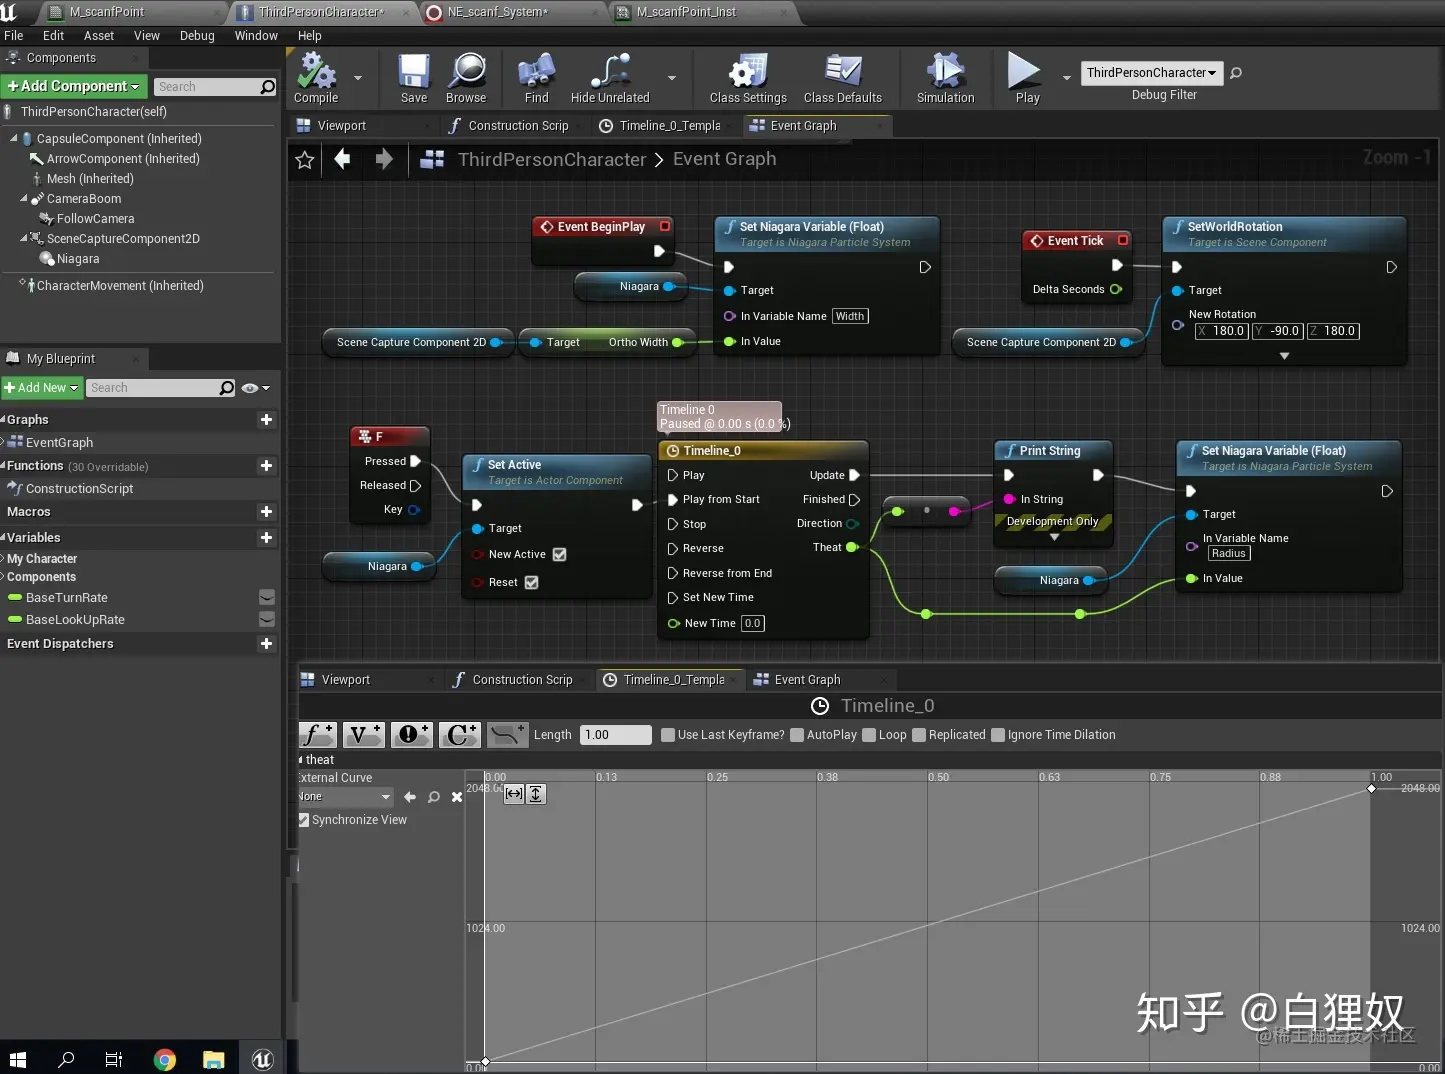Viewport: 1445px width, 1074px height.
Task: Toggle New Active checkbox on Set Active node
Action: (560, 554)
